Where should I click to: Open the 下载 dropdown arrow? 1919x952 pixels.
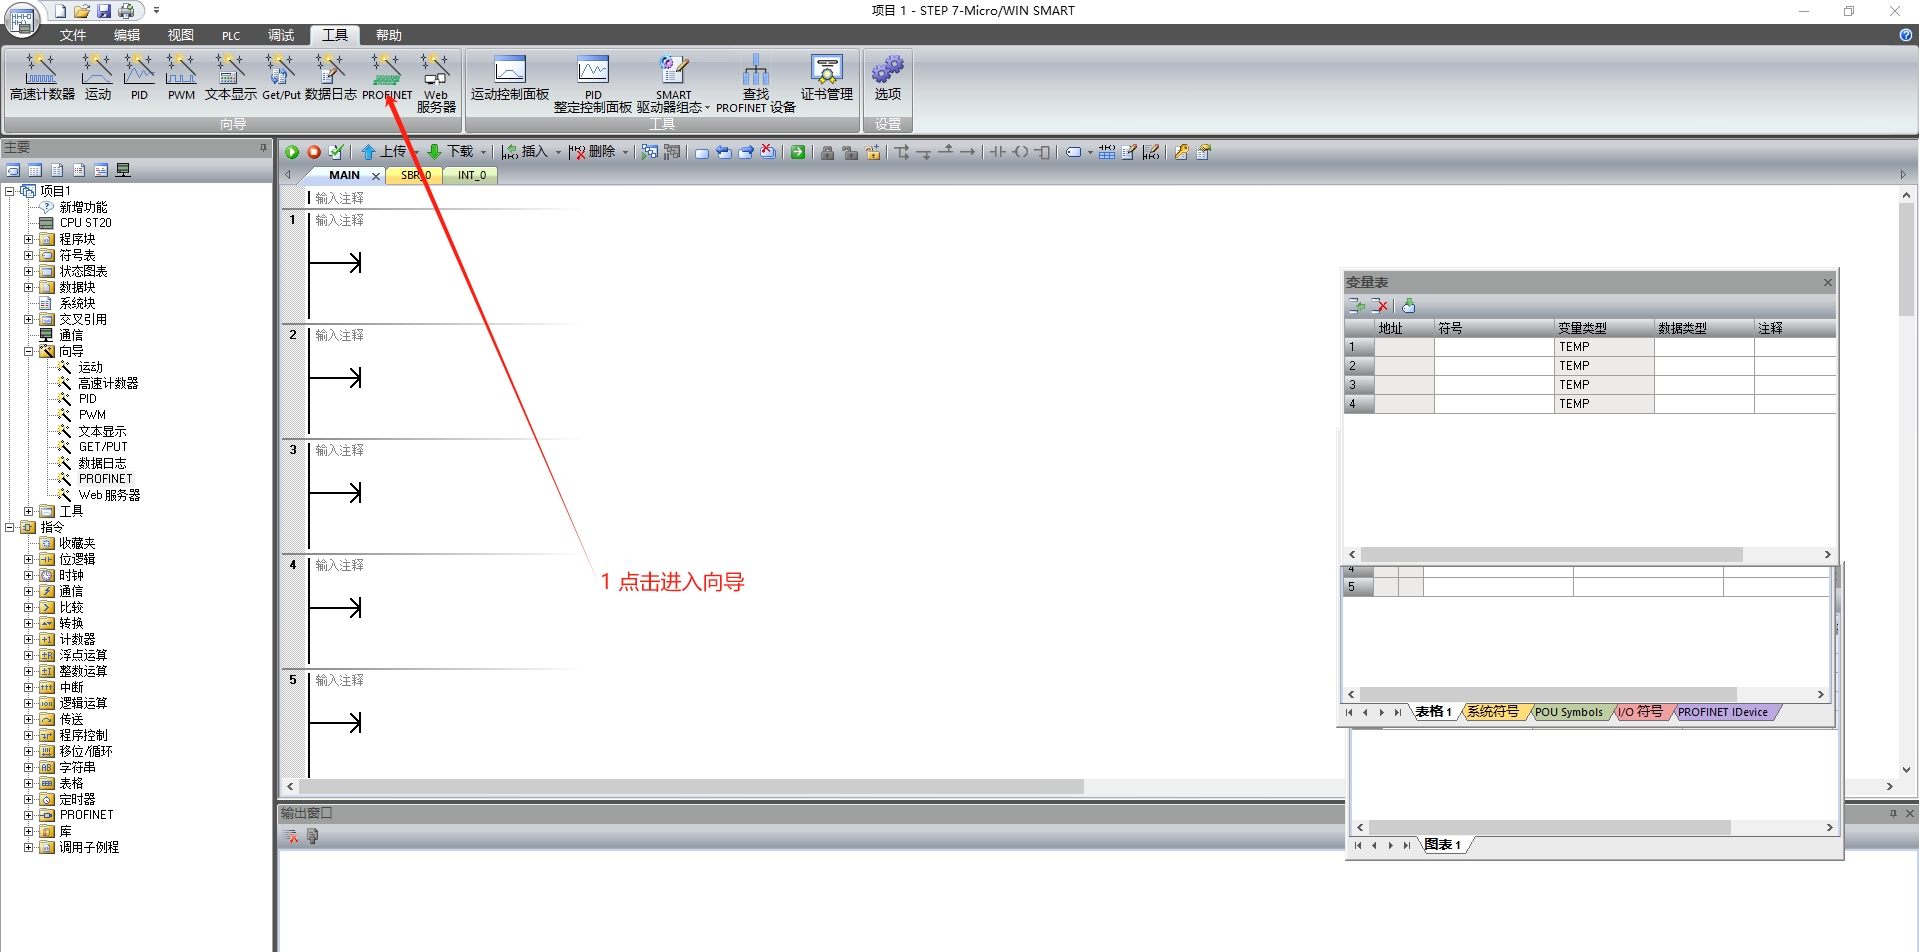(x=483, y=153)
